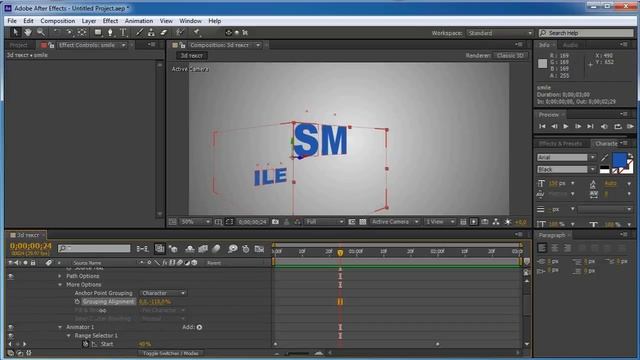Screen dimensions: 640x360
Task: Click the Auto-keyframe stopwatch icon in timeline
Action: pos(246,249)
